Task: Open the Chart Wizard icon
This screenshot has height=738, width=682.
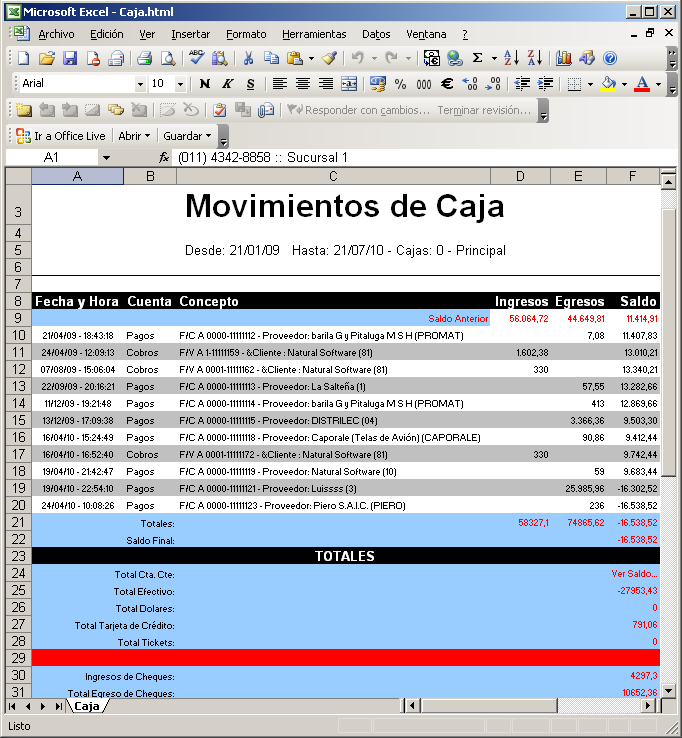Action: pos(563,58)
